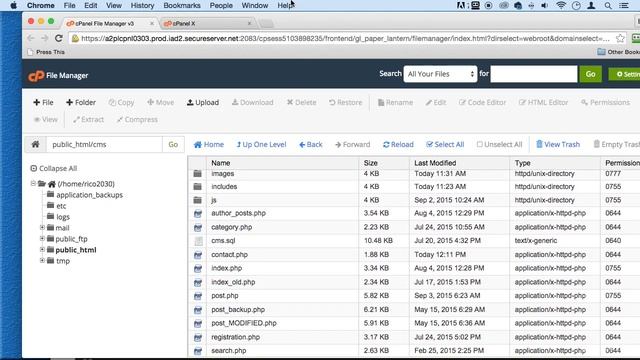The width and height of the screenshot is (640, 360).
Task: Click the Restore toolbar button
Action: click(345, 102)
